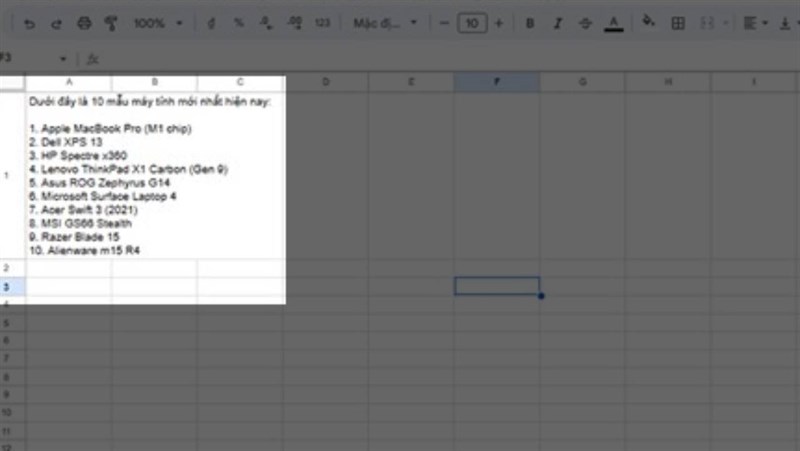Click the Merge cells icon
The height and width of the screenshot is (451, 800).
click(707, 23)
